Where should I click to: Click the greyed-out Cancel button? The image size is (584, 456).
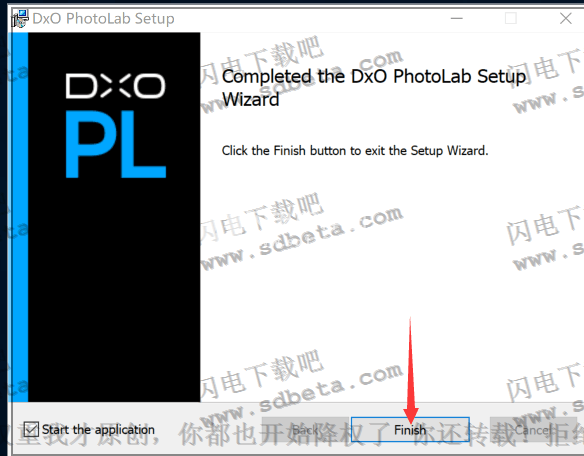click(533, 430)
